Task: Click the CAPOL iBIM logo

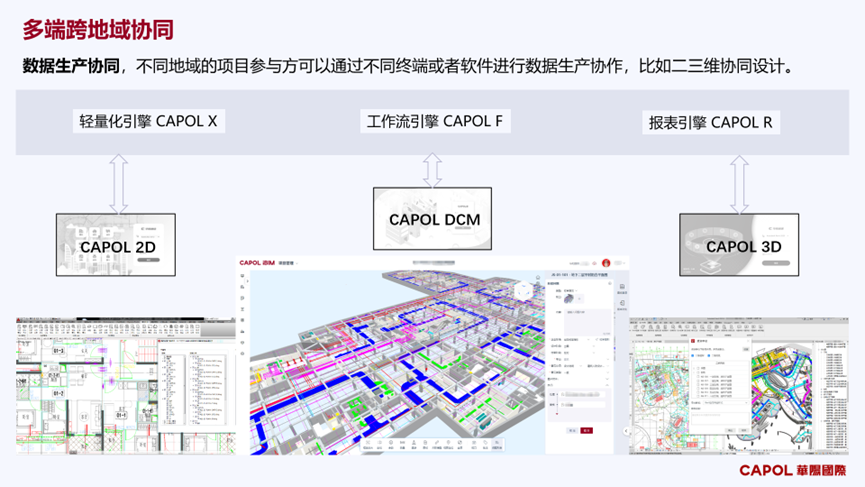Action: (x=257, y=263)
